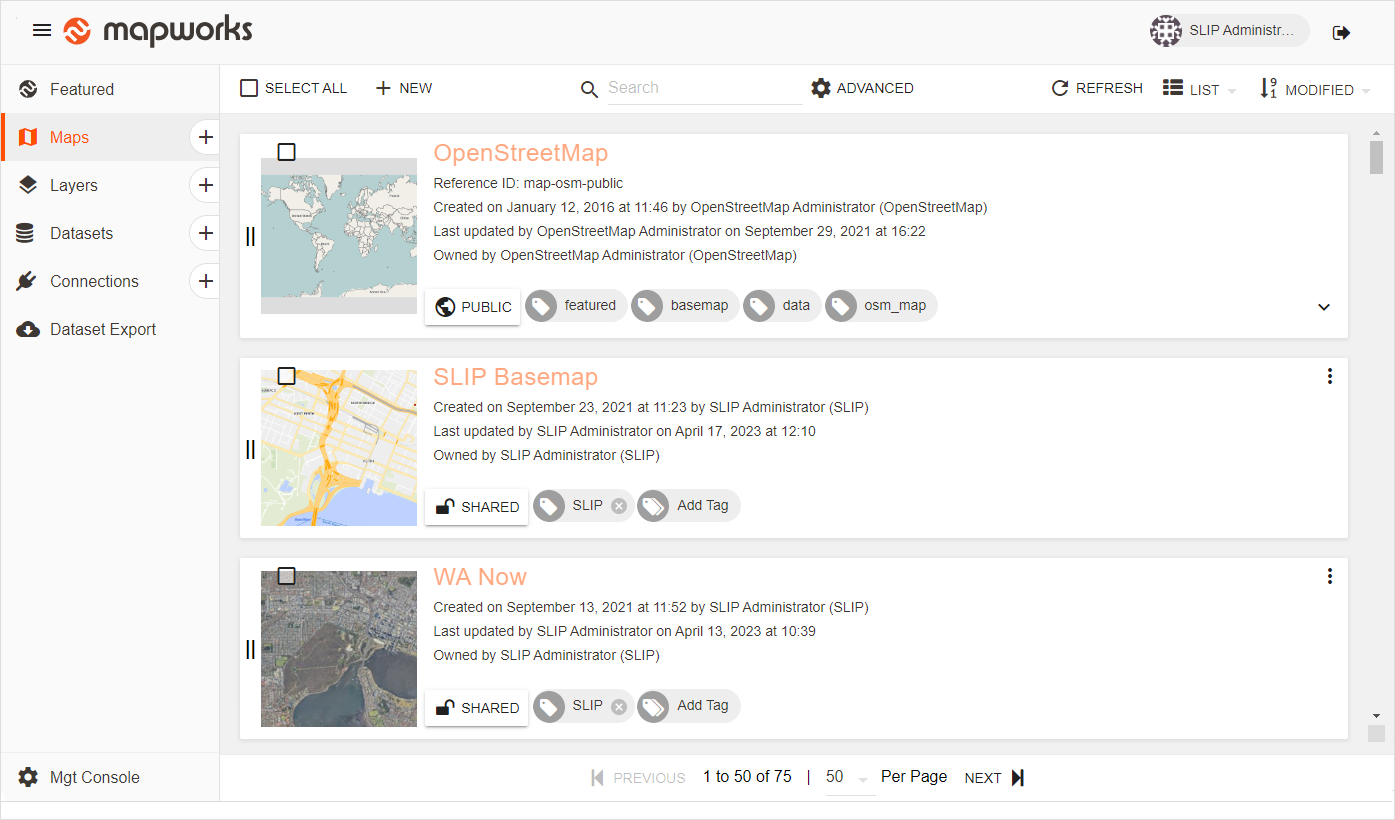This screenshot has width=1395, height=820.
Task: Click the logout icon in header
Action: [1342, 32]
